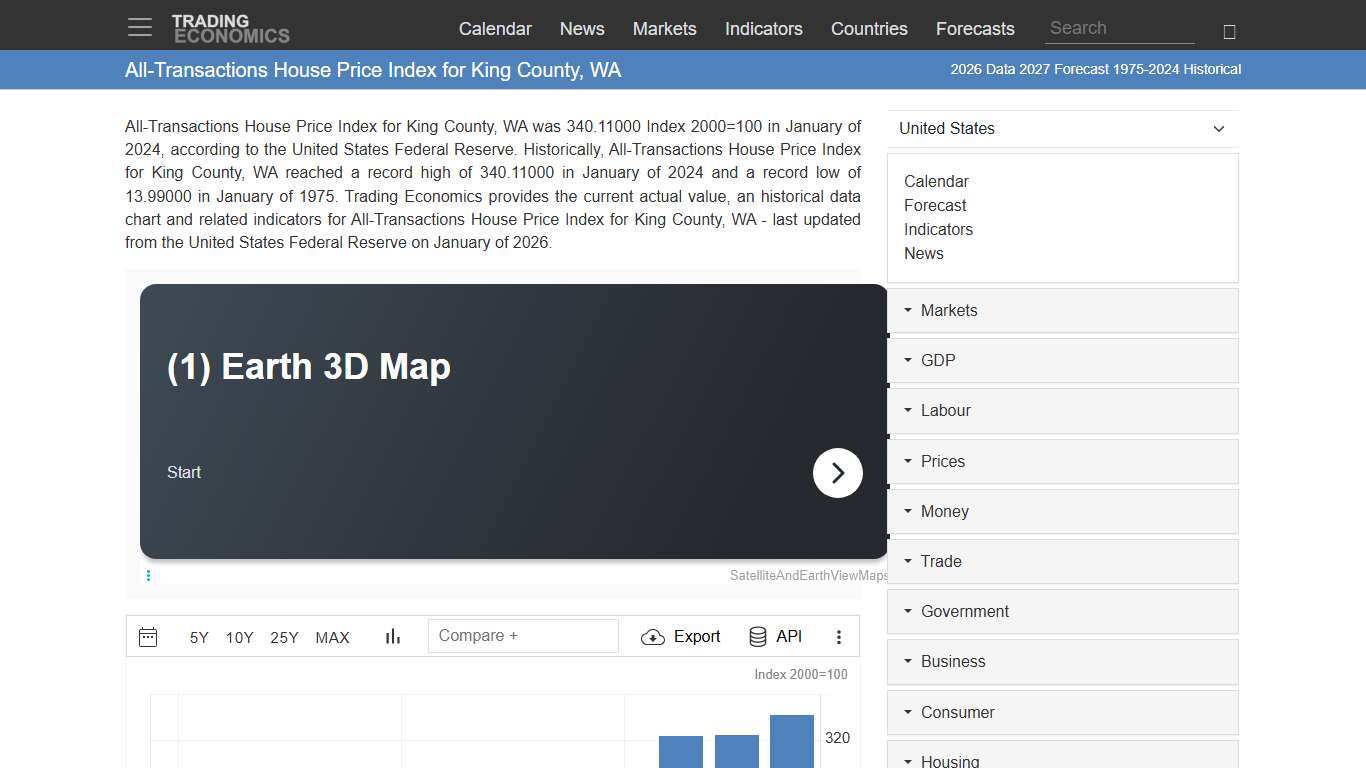Click the icon right of search box
Viewport: 1366px width, 768px height.
click(1229, 32)
